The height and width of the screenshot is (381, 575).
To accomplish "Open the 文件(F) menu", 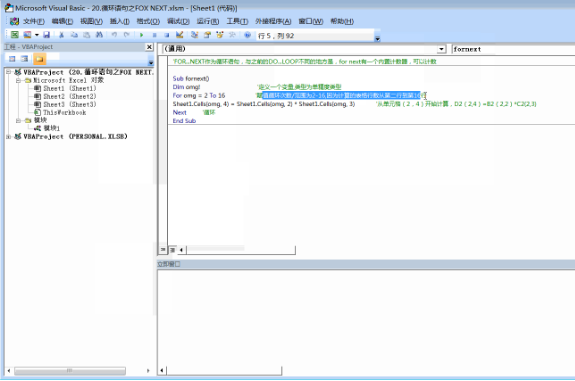I will pos(34,21).
